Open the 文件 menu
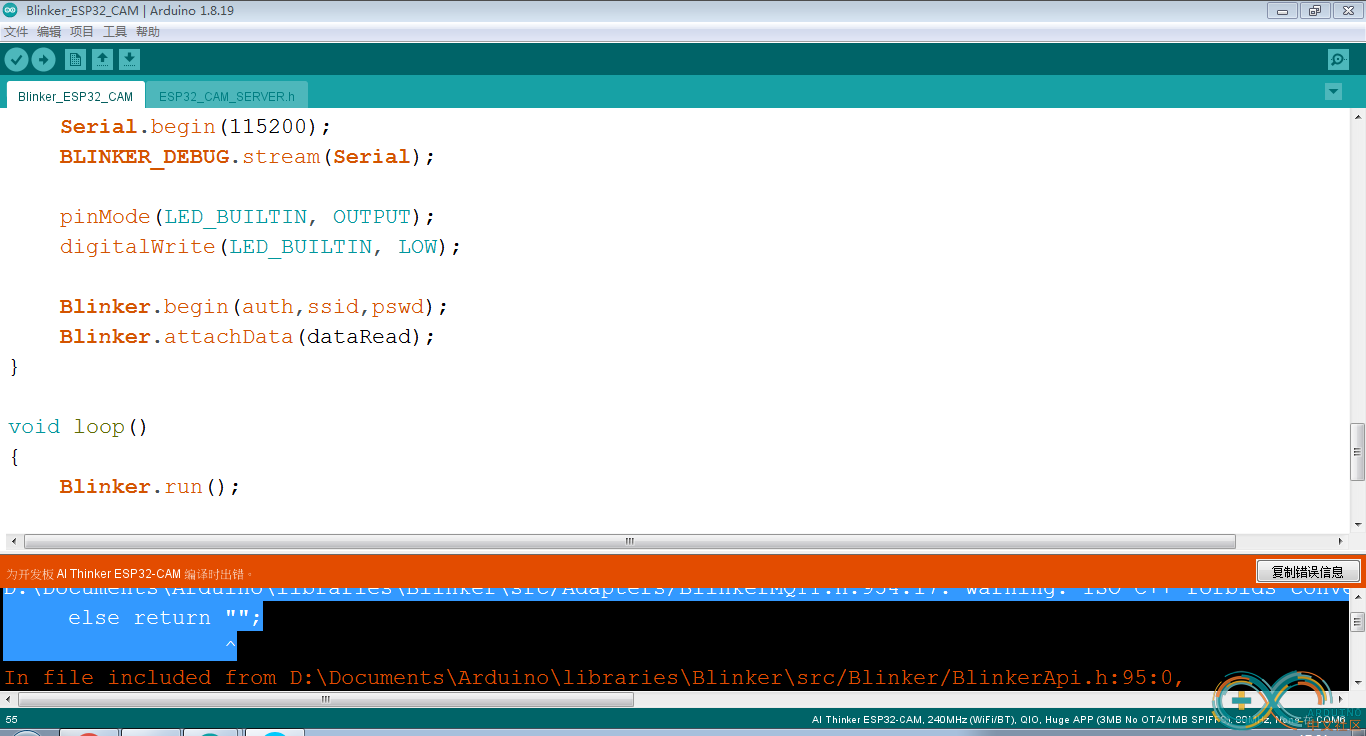The image size is (1366, 736). 16,32
